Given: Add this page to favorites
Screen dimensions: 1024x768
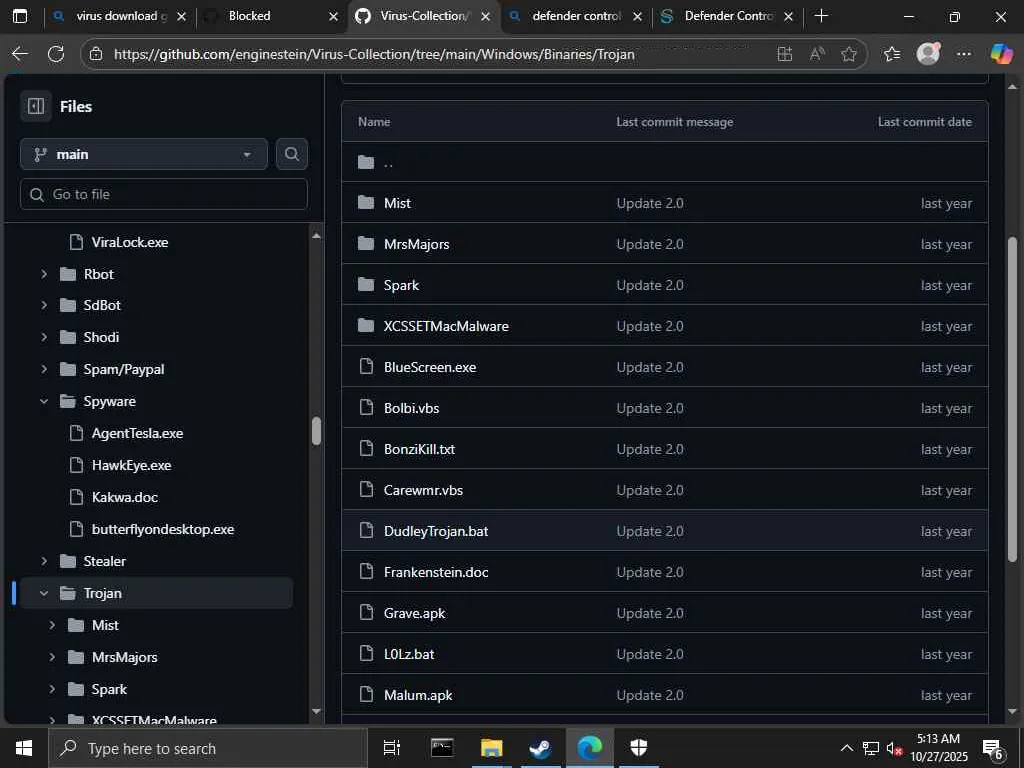Looking at the screenshot, I should click(x=849, y=54).
